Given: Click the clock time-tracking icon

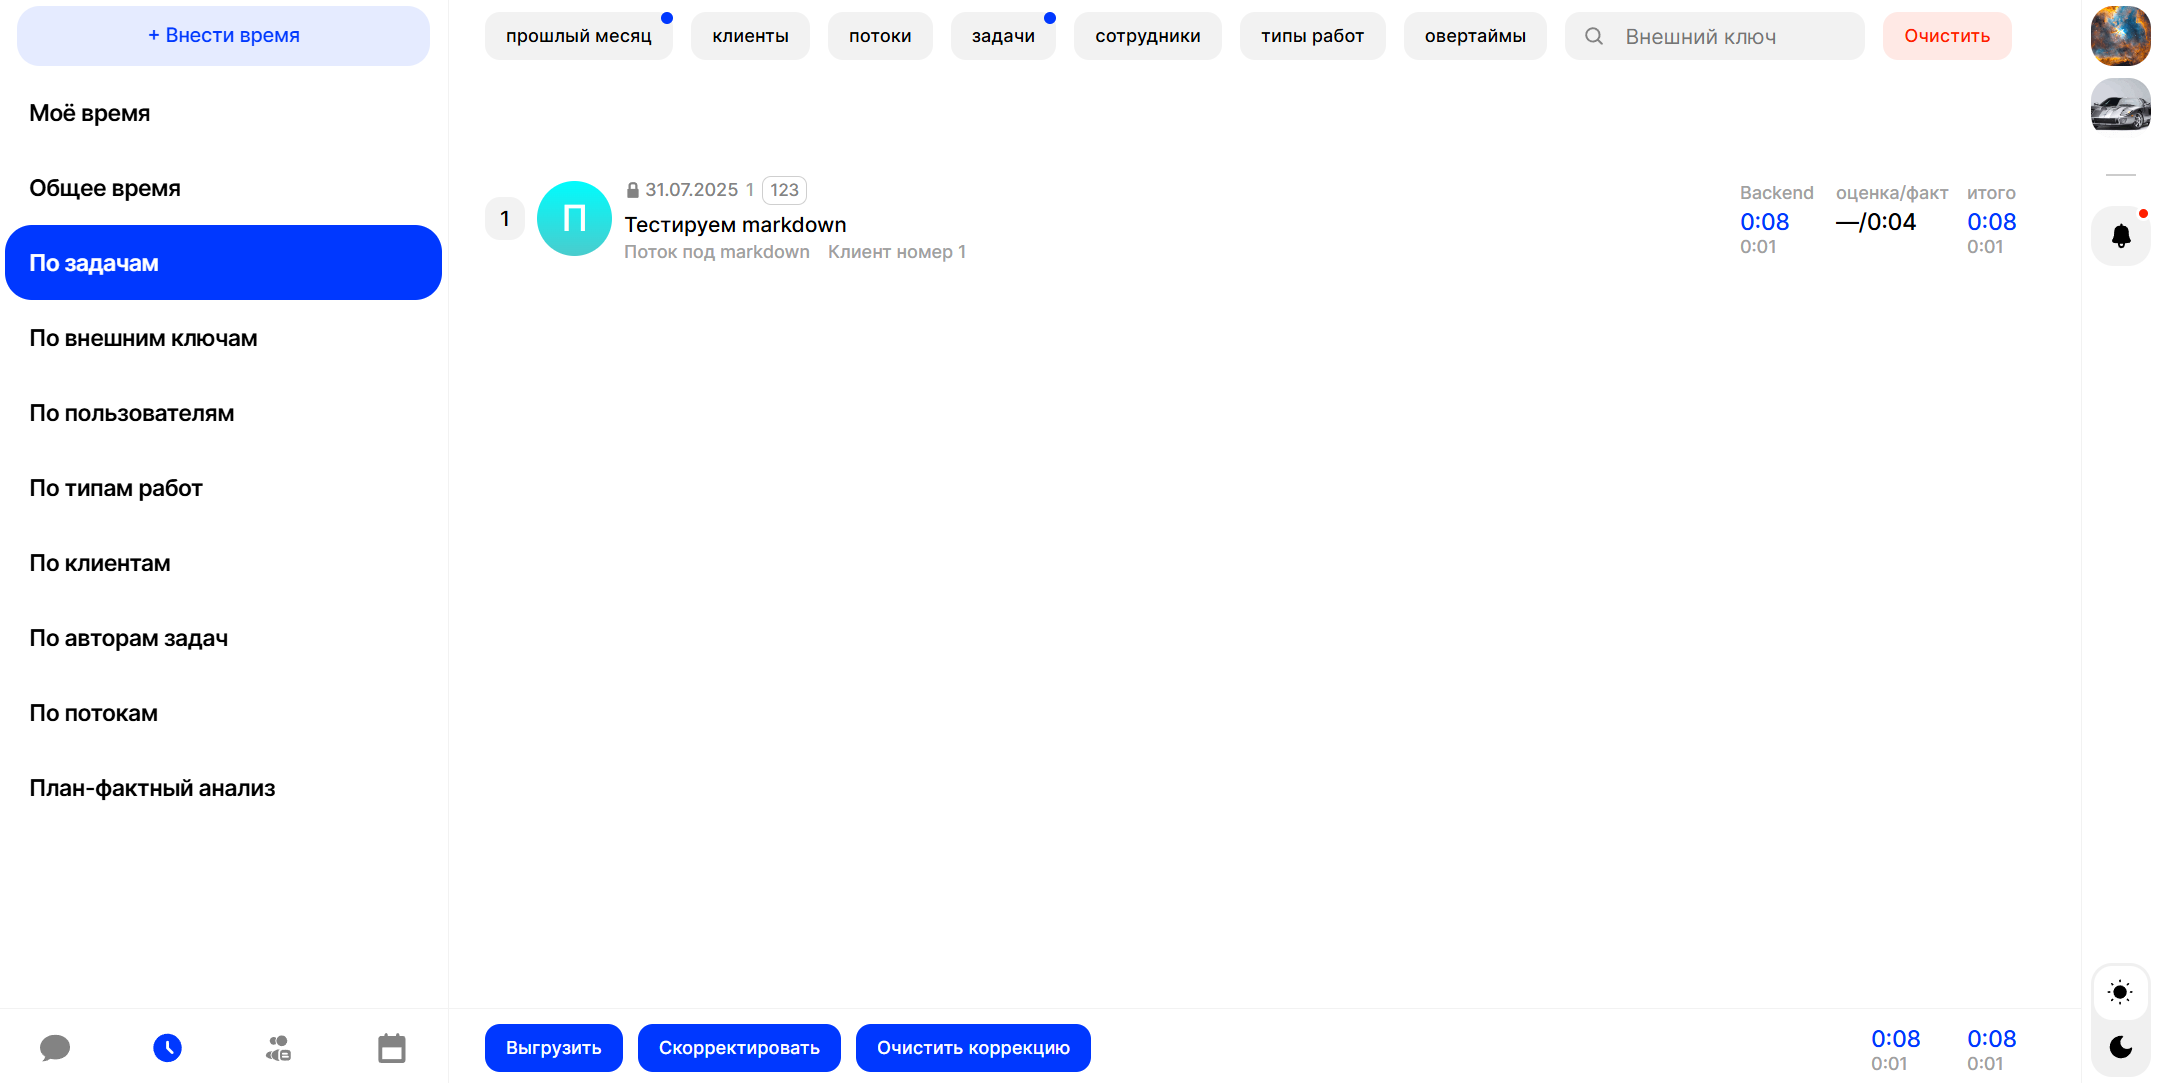Looking at the screenshot, I should [x=167, y=1047].
